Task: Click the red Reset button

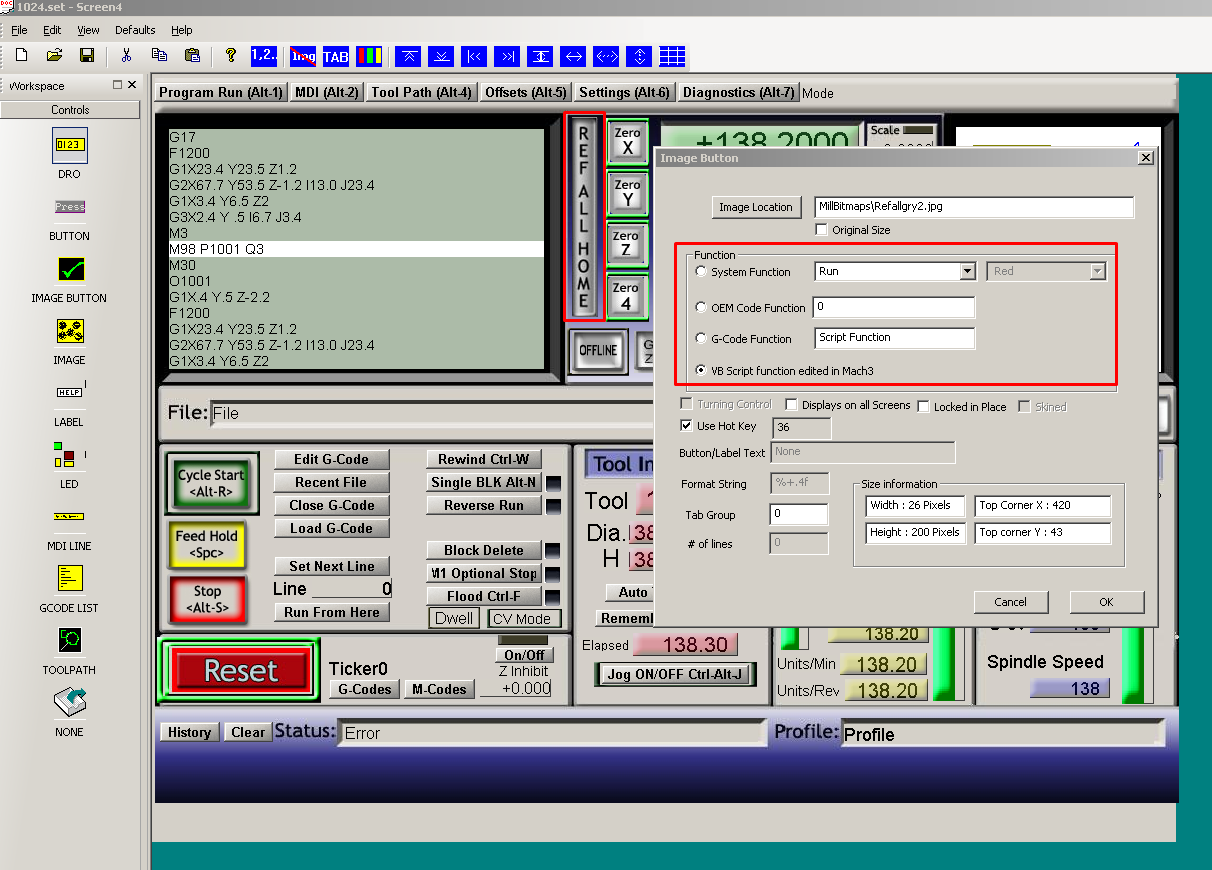Action: point(240,670)
